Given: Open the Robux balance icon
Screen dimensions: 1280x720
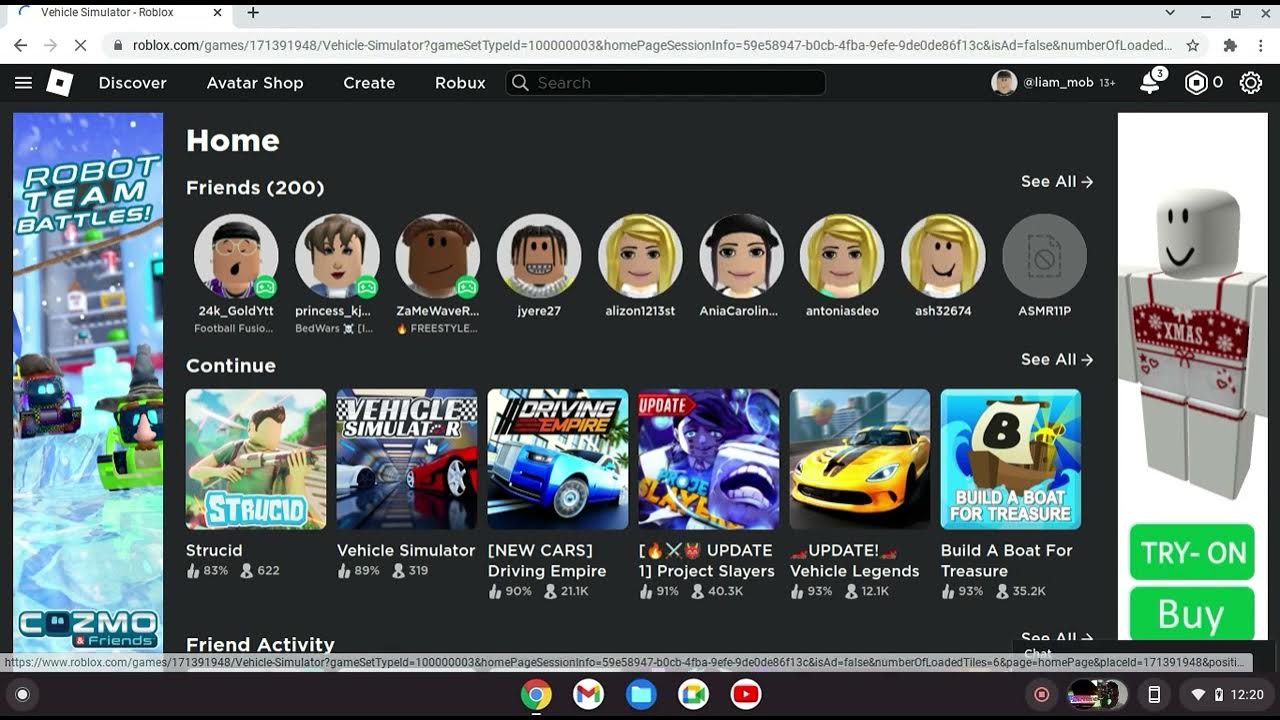Looking at the screenshot, I should click(1196, 83).
